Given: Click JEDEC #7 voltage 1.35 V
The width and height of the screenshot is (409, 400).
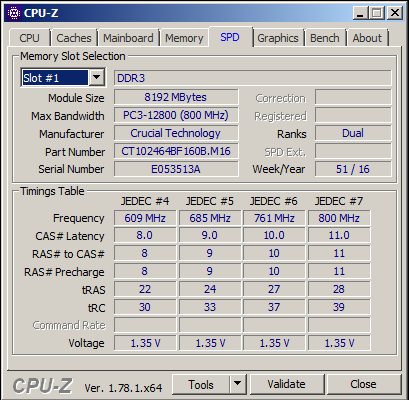Looking at the screenshot, I should coord(339,343).
